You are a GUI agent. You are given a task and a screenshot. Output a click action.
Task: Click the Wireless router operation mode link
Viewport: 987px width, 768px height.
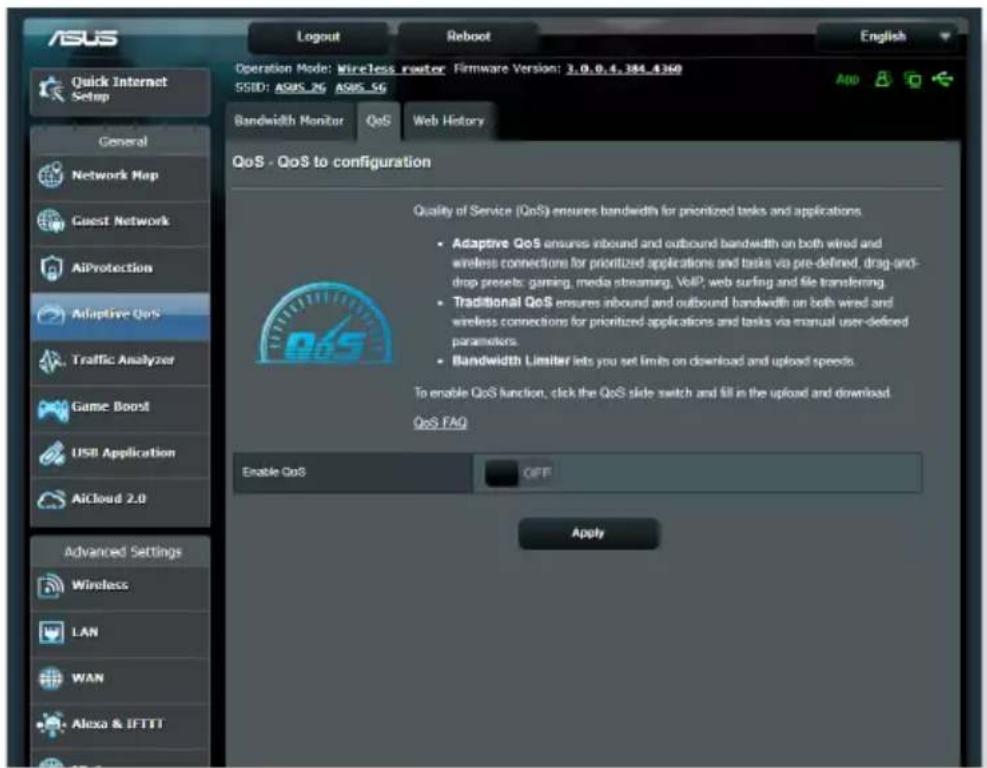click(x=391, y=69)
